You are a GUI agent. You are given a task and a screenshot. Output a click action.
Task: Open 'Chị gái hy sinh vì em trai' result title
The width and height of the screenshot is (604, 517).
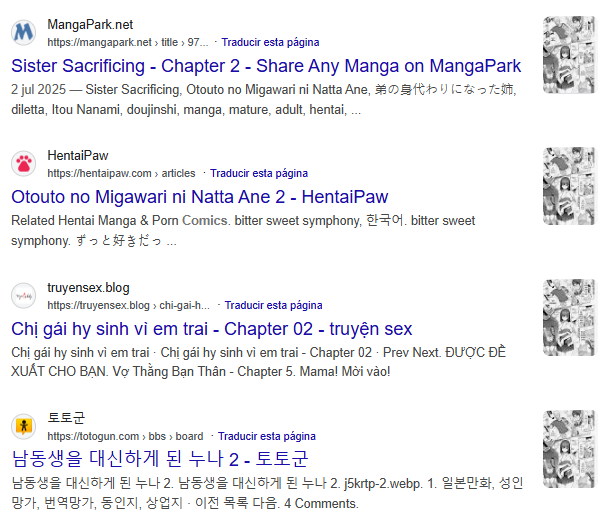[211, 329]
